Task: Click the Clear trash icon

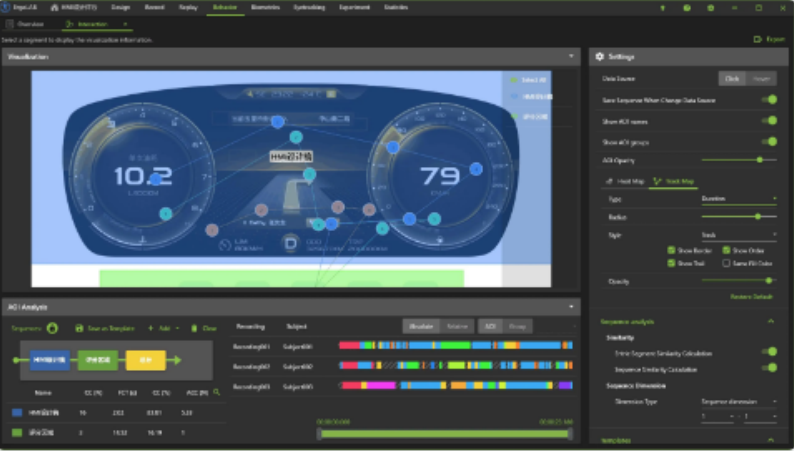Action: click(x=194, y=327)
